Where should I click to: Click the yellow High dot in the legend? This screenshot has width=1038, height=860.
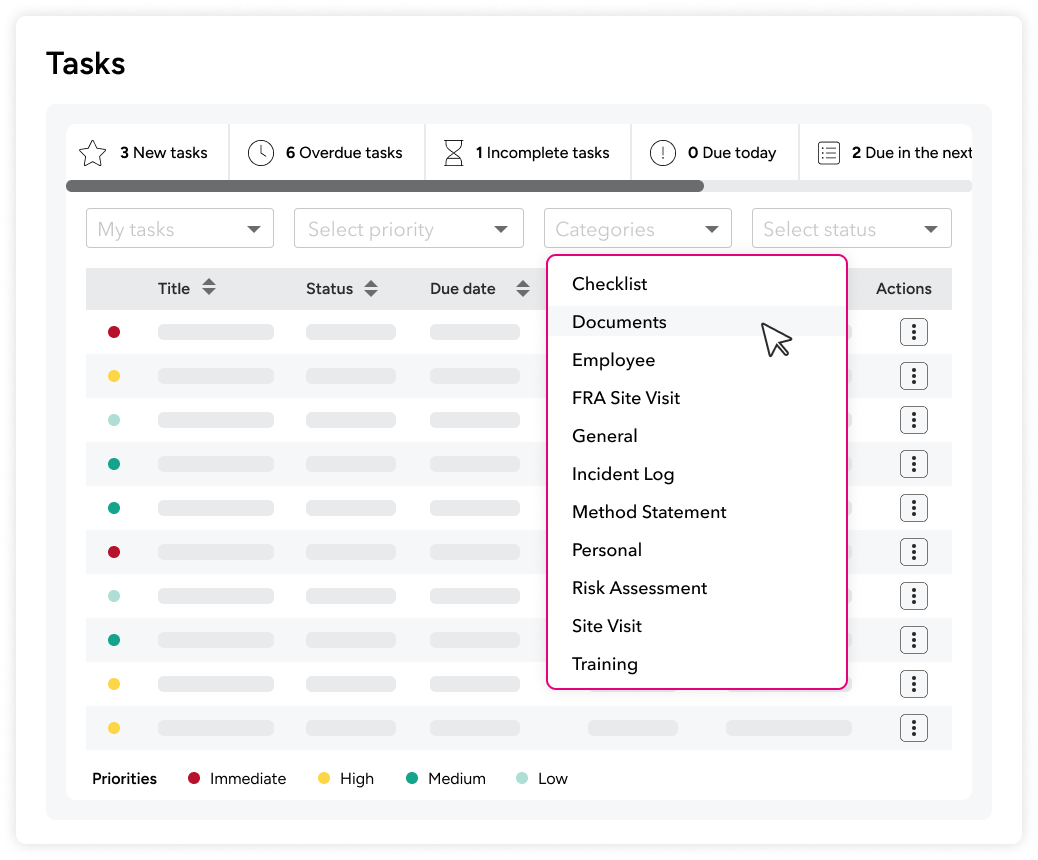tap(324, 778)
